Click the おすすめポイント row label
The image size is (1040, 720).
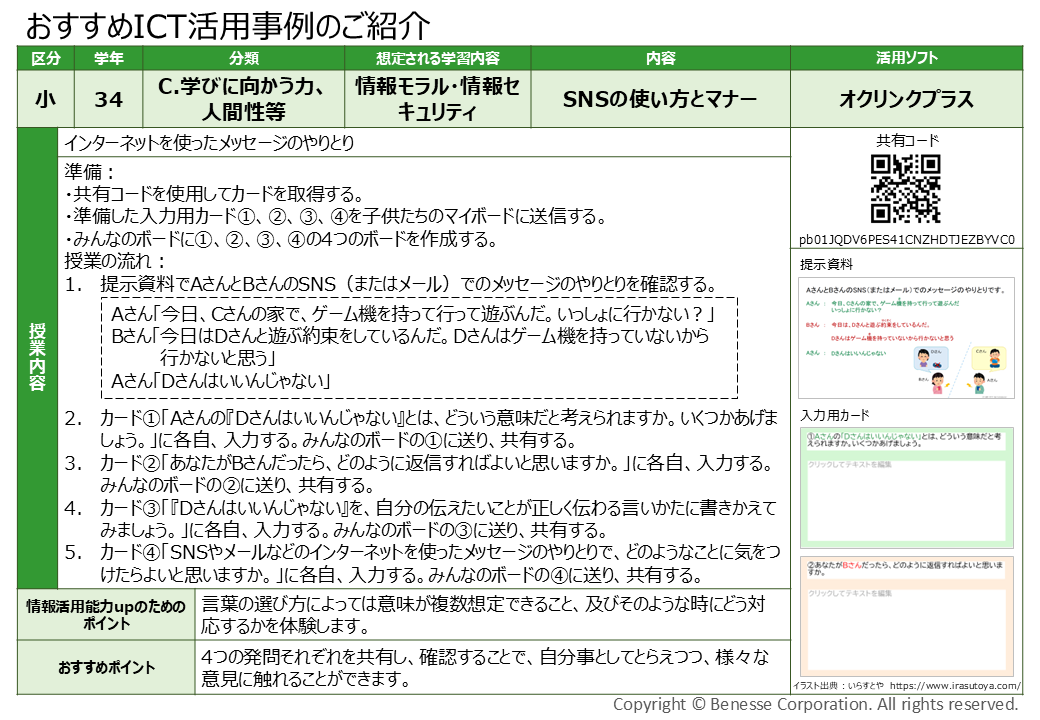point(110,665)
